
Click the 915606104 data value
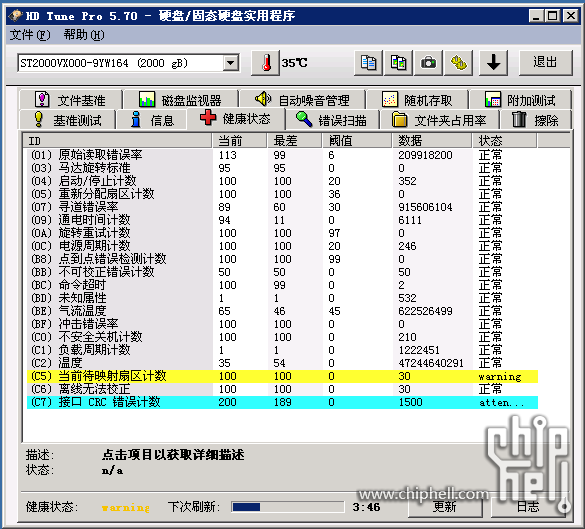point(425,207)
